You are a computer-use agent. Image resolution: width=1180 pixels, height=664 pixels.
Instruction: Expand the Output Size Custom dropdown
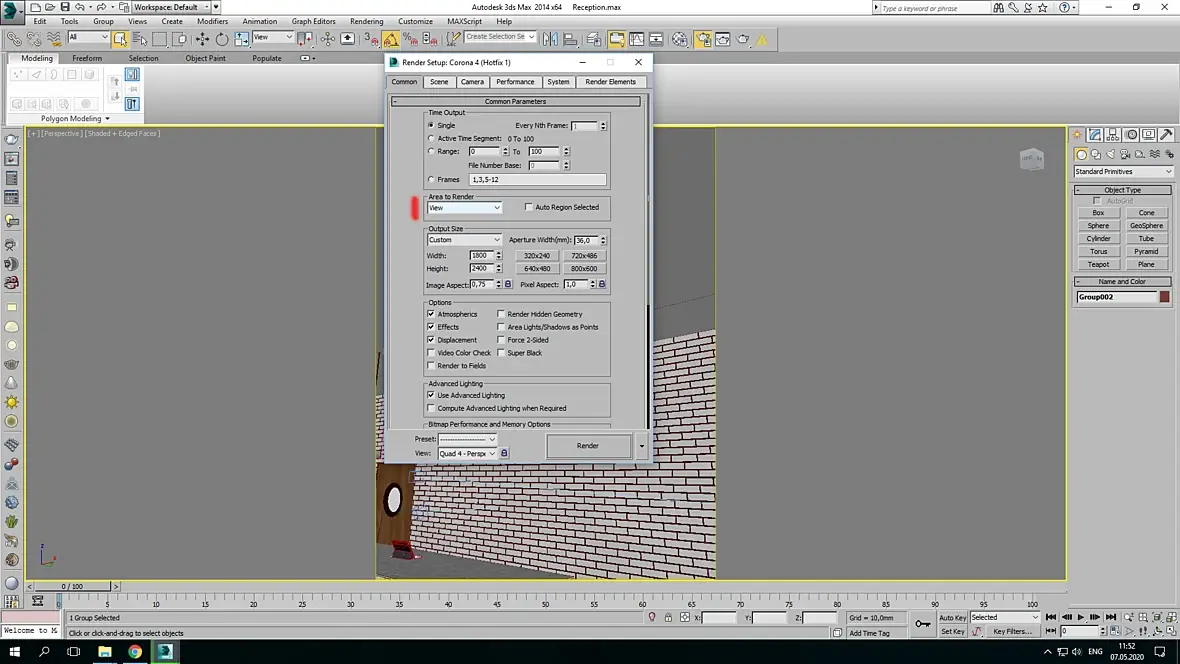(465, 240)
